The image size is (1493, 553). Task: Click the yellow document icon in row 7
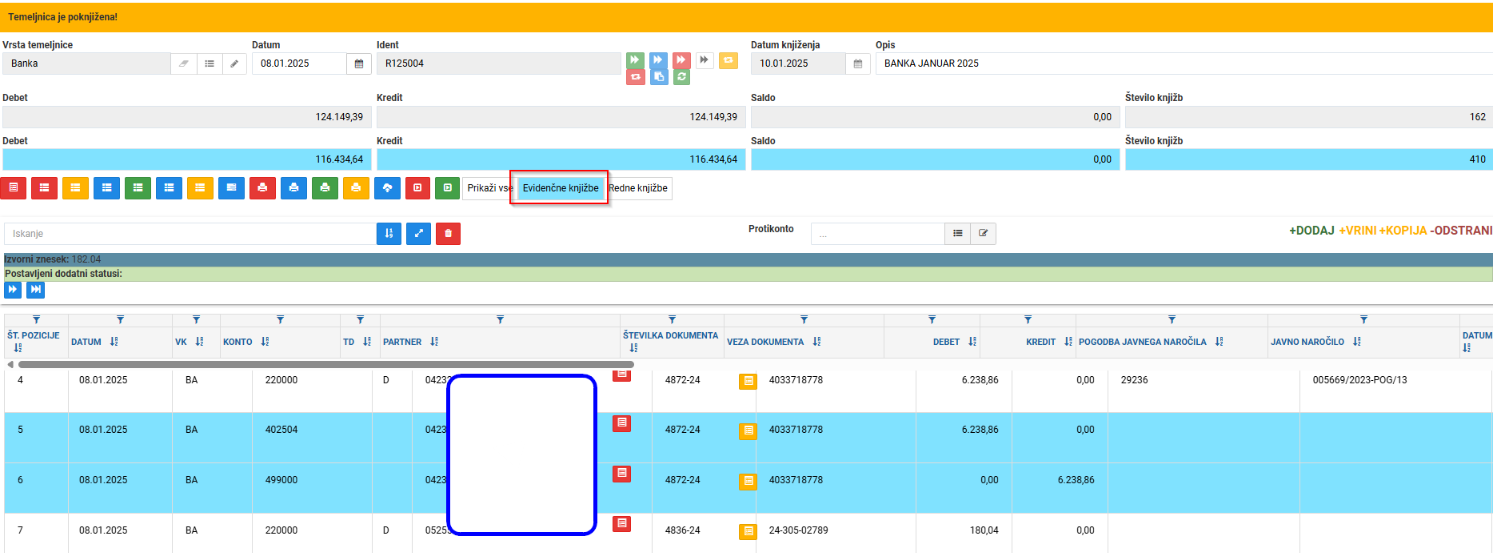pyautogui.click(x=748, y=531)
